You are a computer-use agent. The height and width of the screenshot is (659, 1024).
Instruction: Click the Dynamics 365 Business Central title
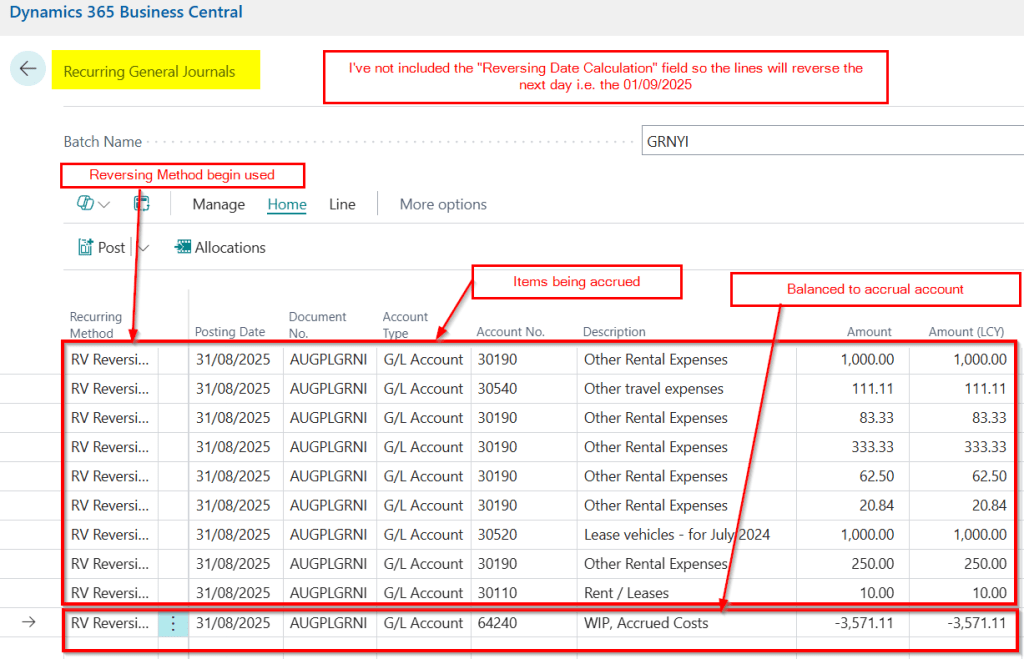126,13
